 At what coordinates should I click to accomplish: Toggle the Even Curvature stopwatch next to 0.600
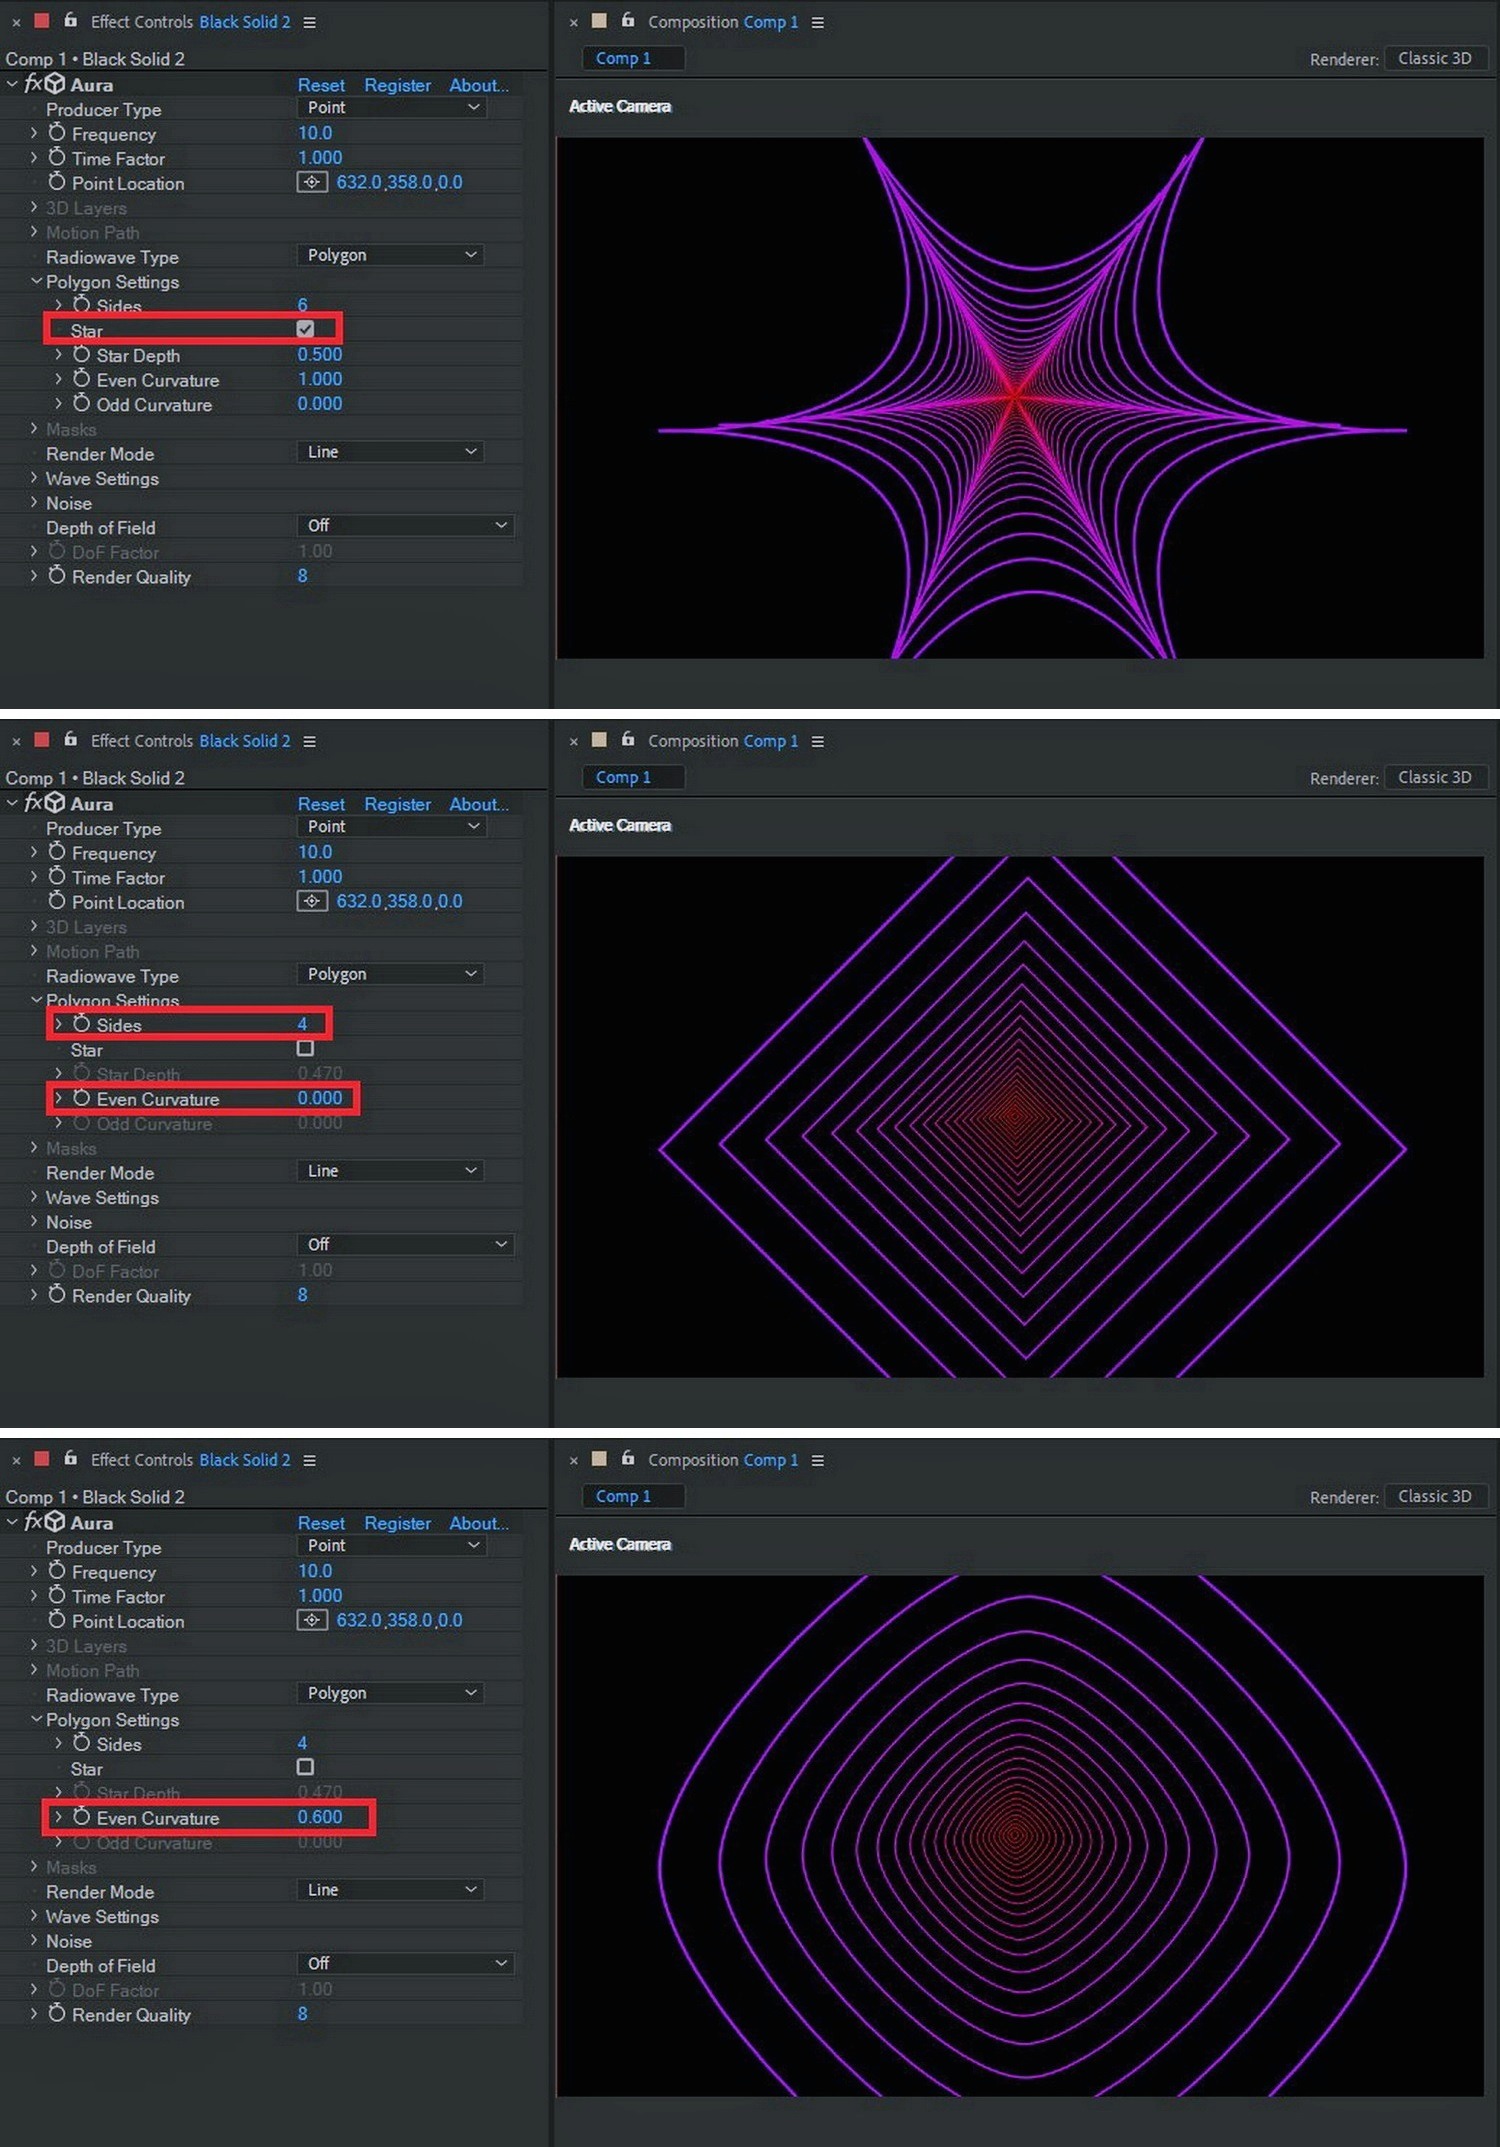[x=82, y=1817]
